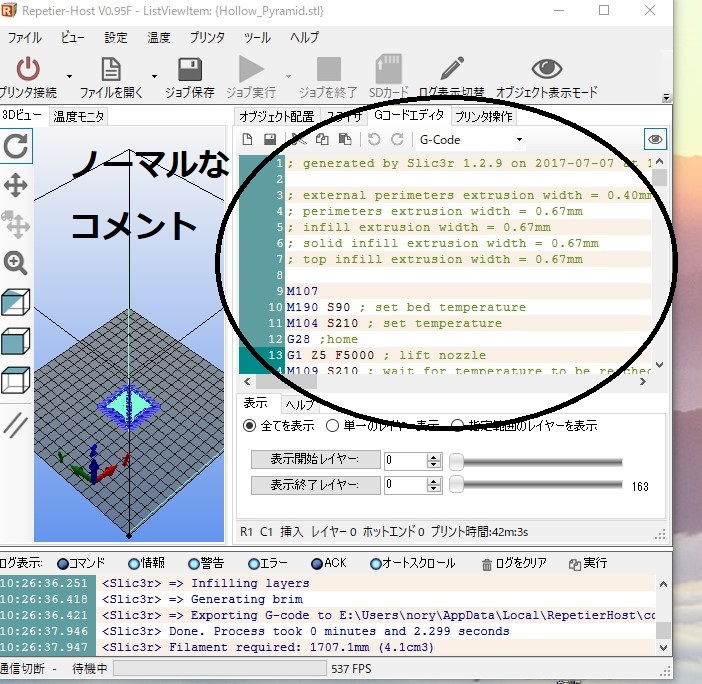Open the ビュー menu
The width and height of the screenshot is (702, 684).
coord(73,37)
